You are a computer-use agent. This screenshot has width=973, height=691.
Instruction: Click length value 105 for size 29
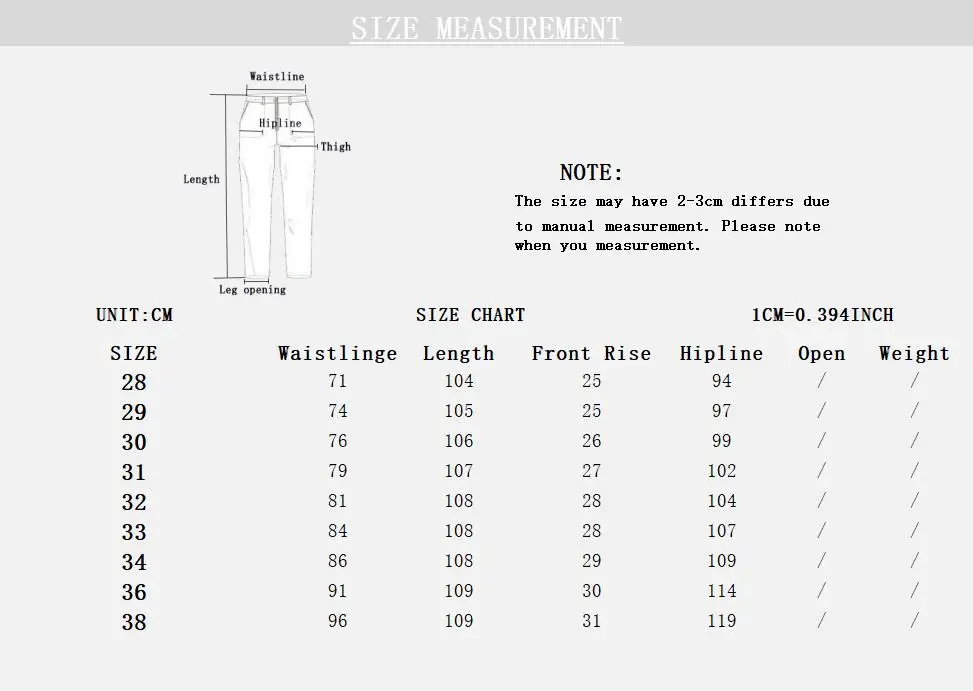click(459, 411)
